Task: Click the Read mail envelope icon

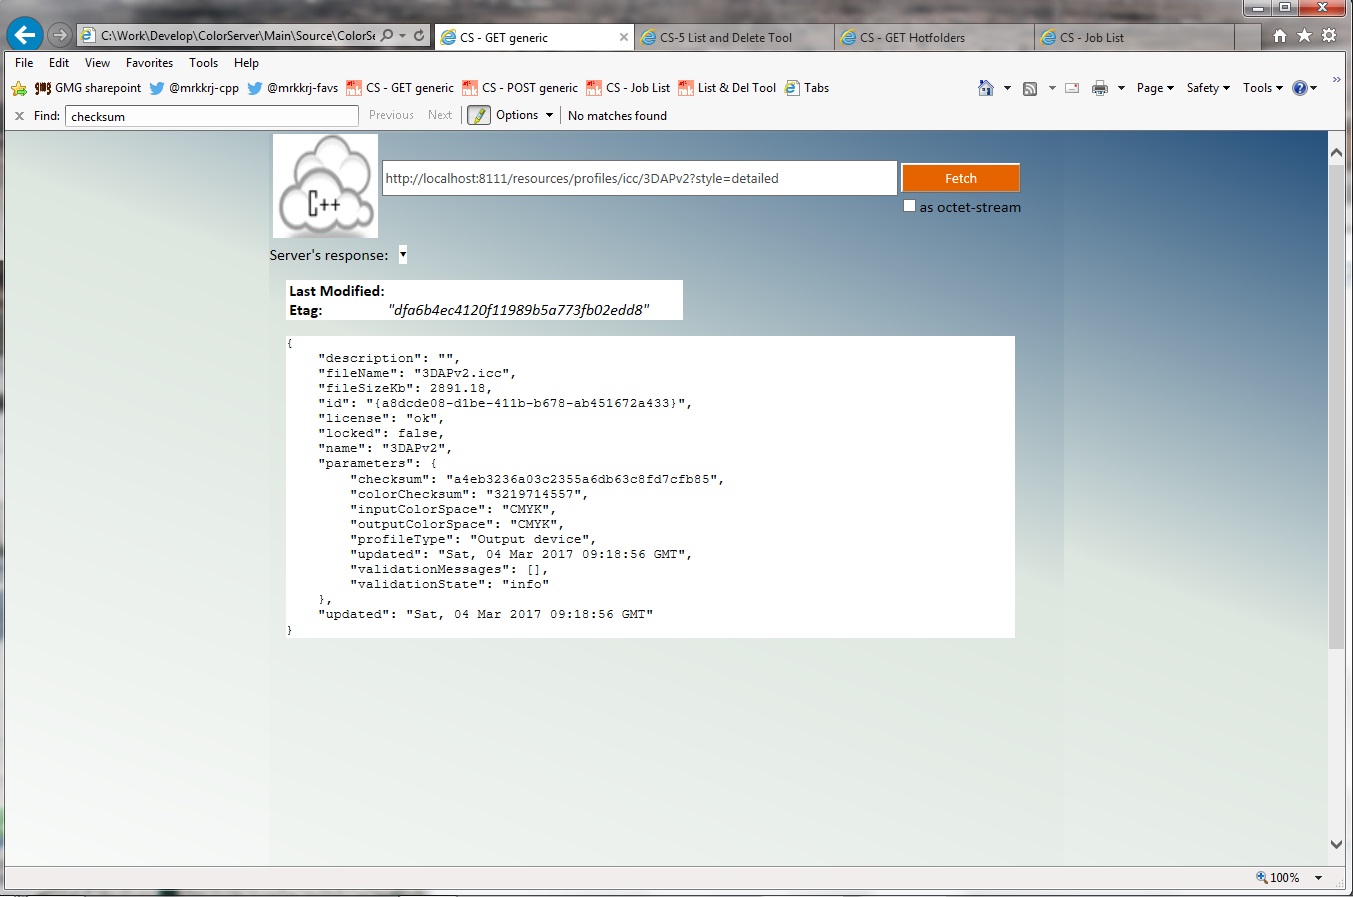Action: click(x=1072, y=88)
